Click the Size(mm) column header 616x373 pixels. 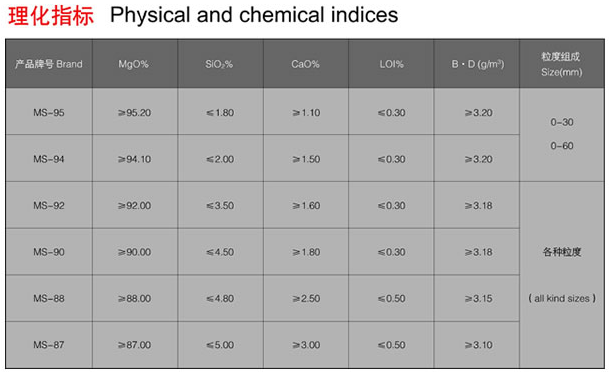pos(562,64)
